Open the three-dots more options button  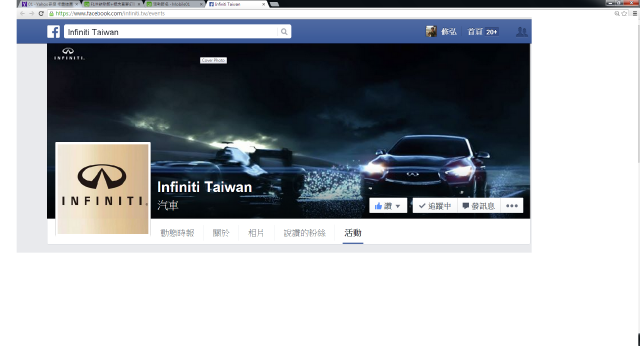(x=512, y=206)
